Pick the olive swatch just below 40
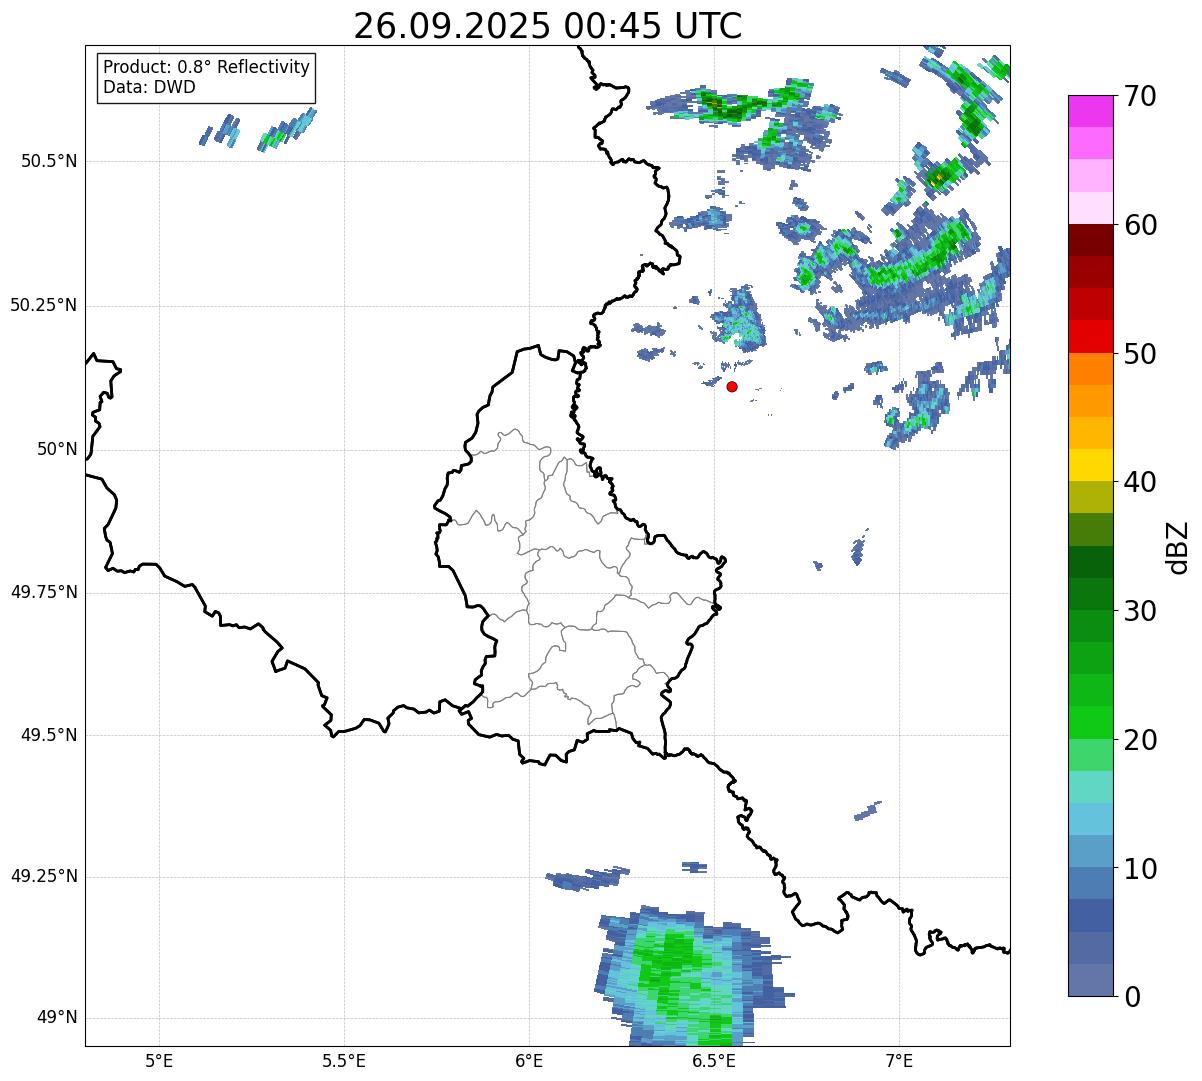1202x1081 pixels. point(1090,497)
